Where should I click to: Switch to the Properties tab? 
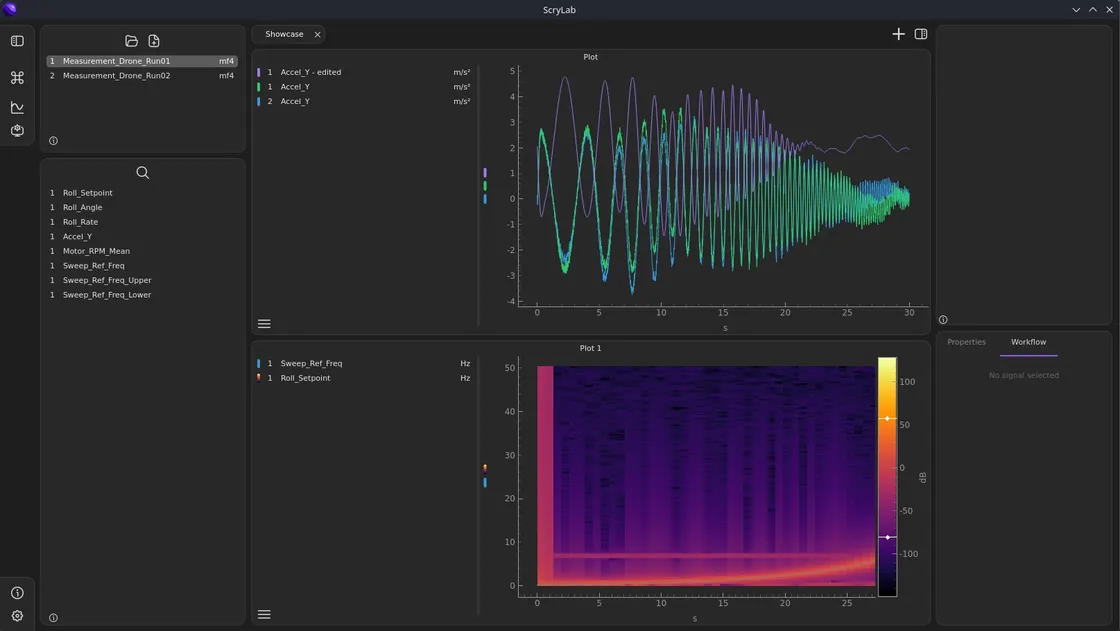[966, 342]
